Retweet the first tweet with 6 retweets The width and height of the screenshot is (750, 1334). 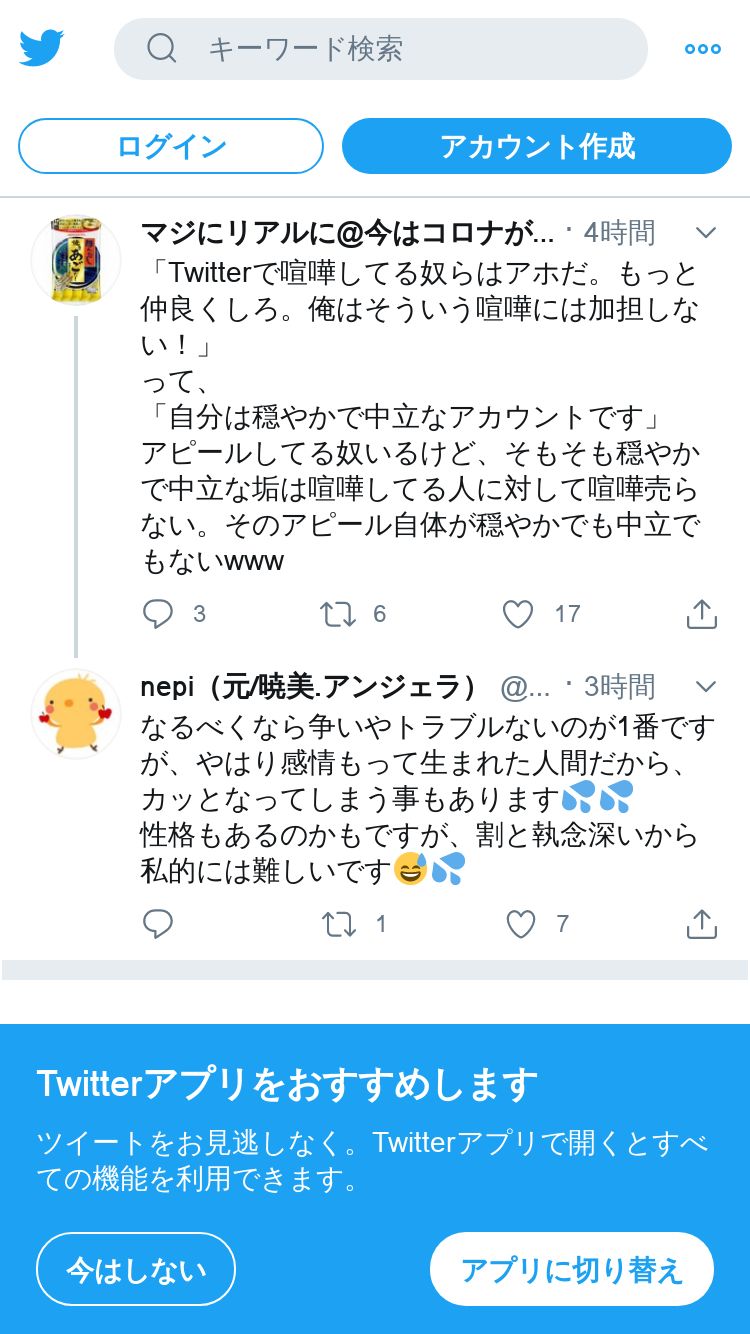pos(338,614)
